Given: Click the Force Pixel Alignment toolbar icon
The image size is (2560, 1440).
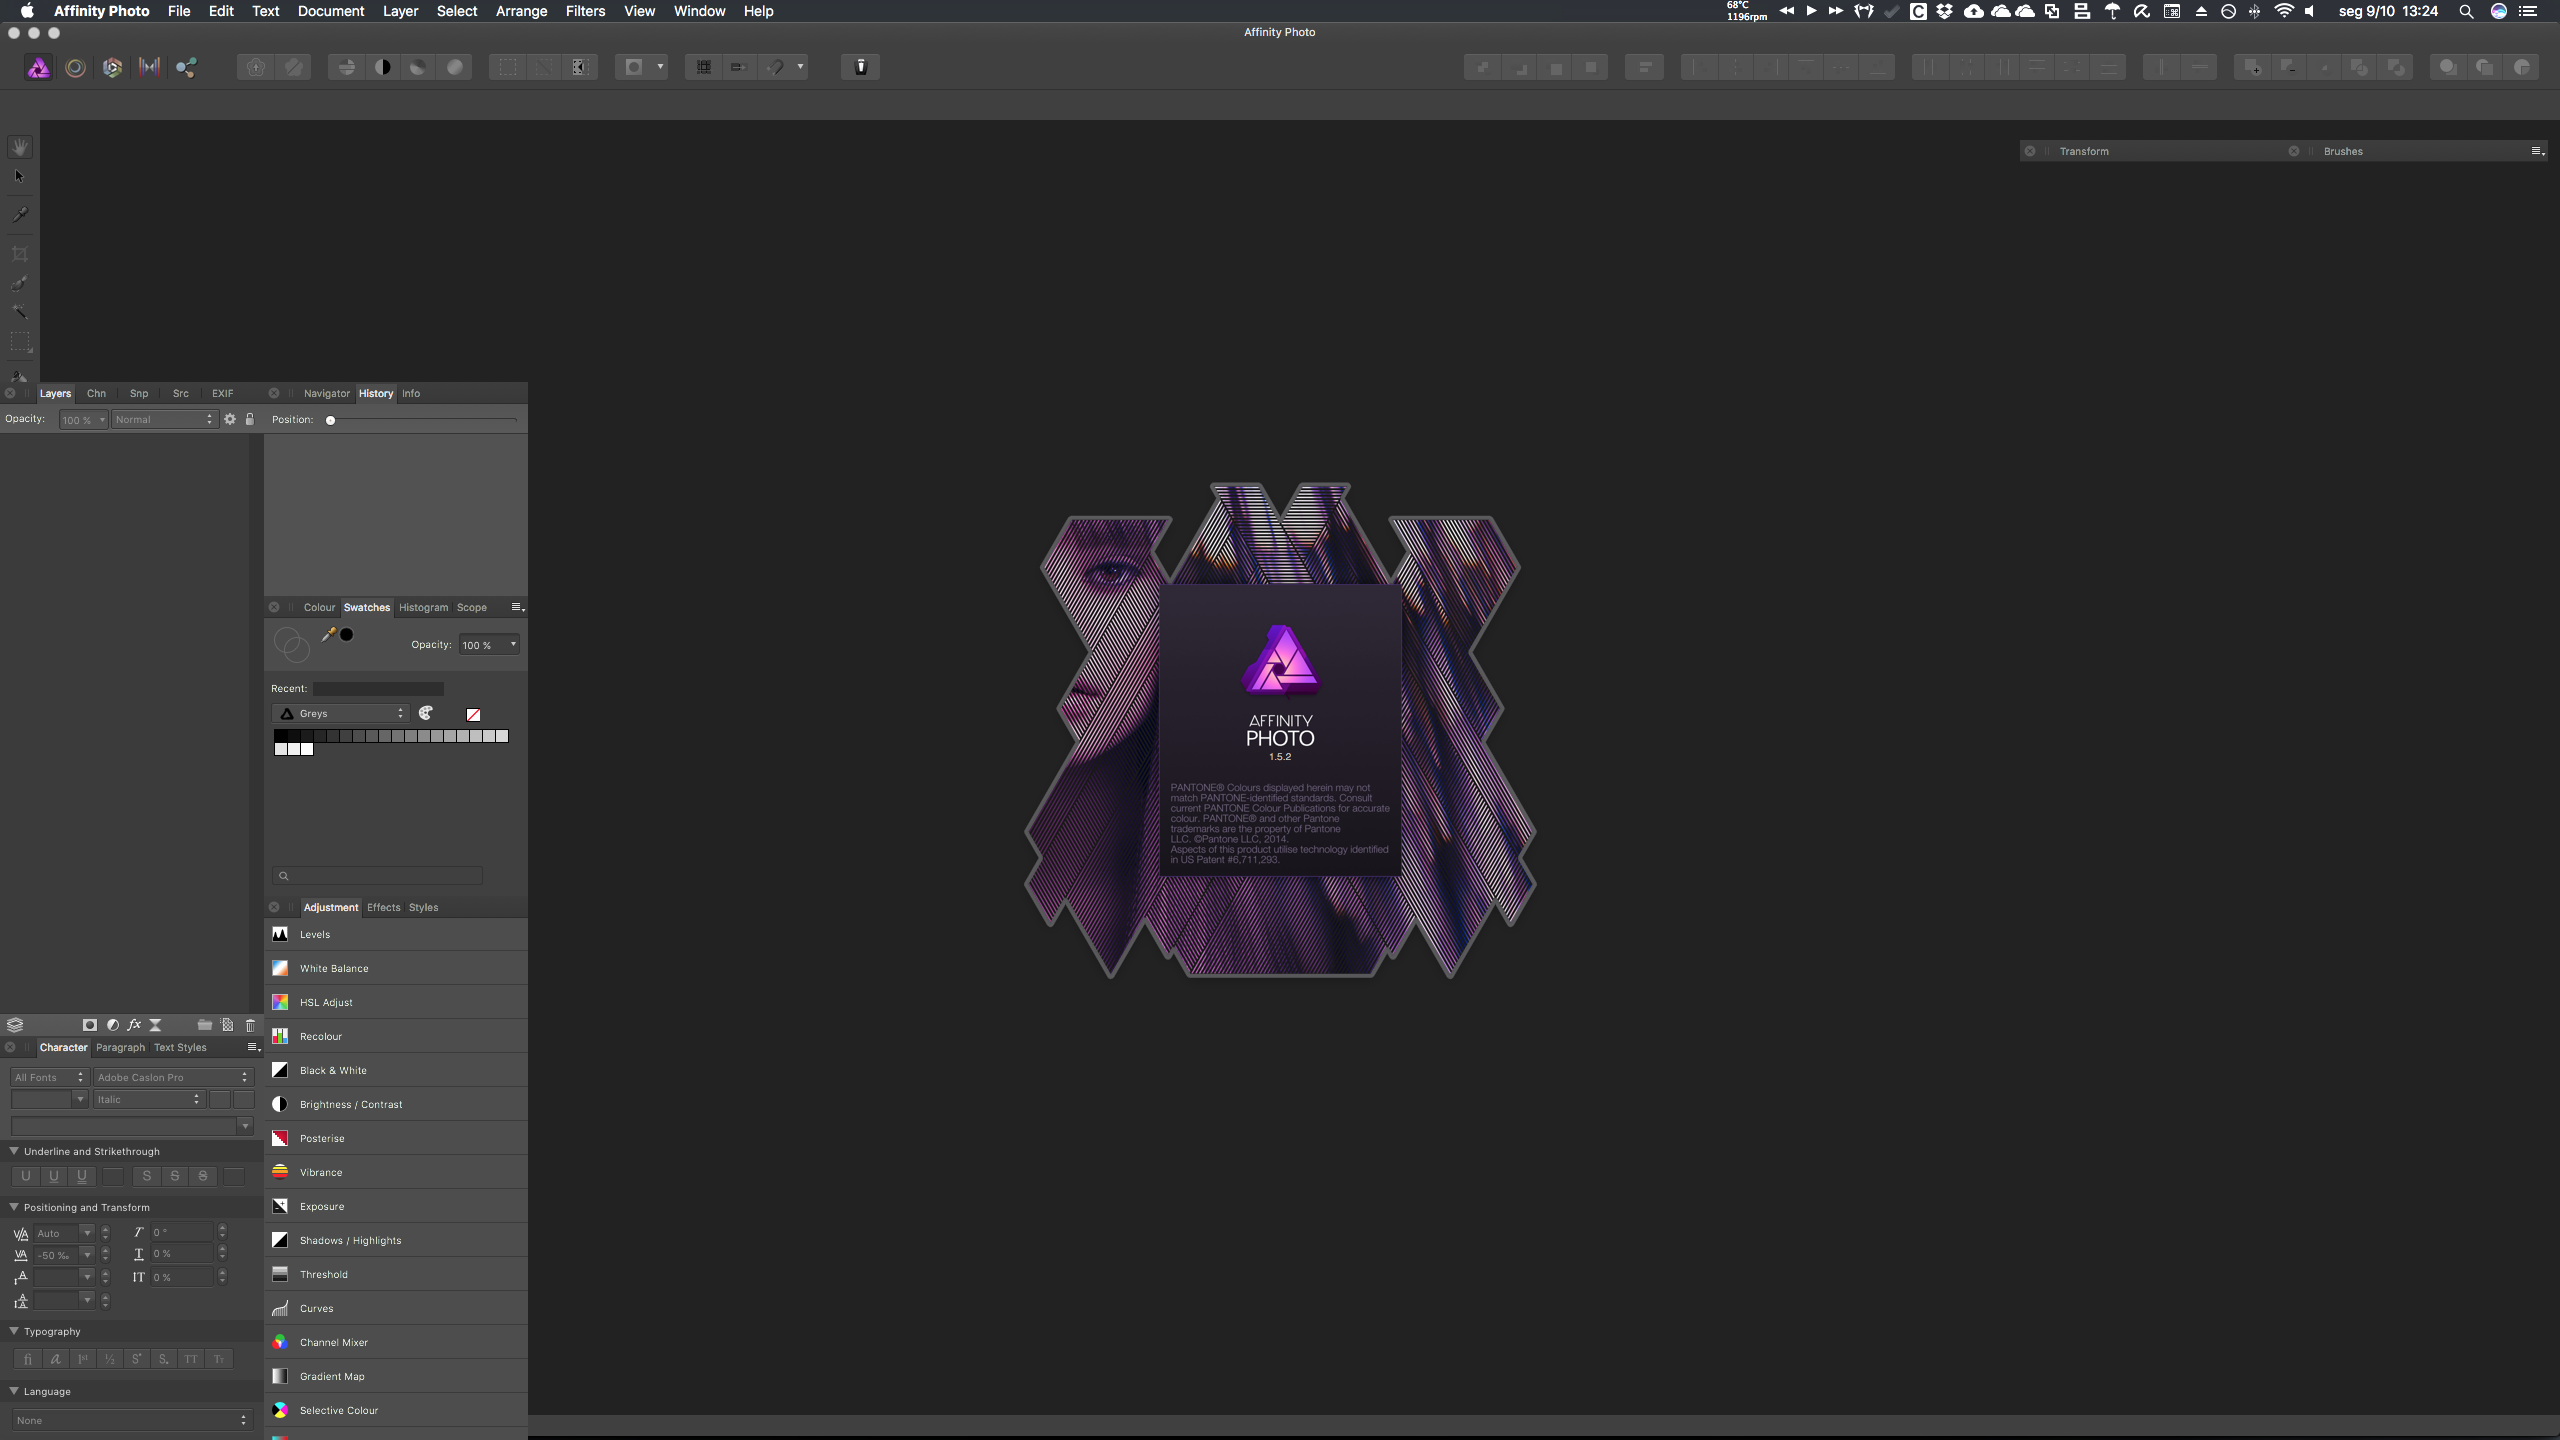Looking at the screenshot, I should [704, 67].
